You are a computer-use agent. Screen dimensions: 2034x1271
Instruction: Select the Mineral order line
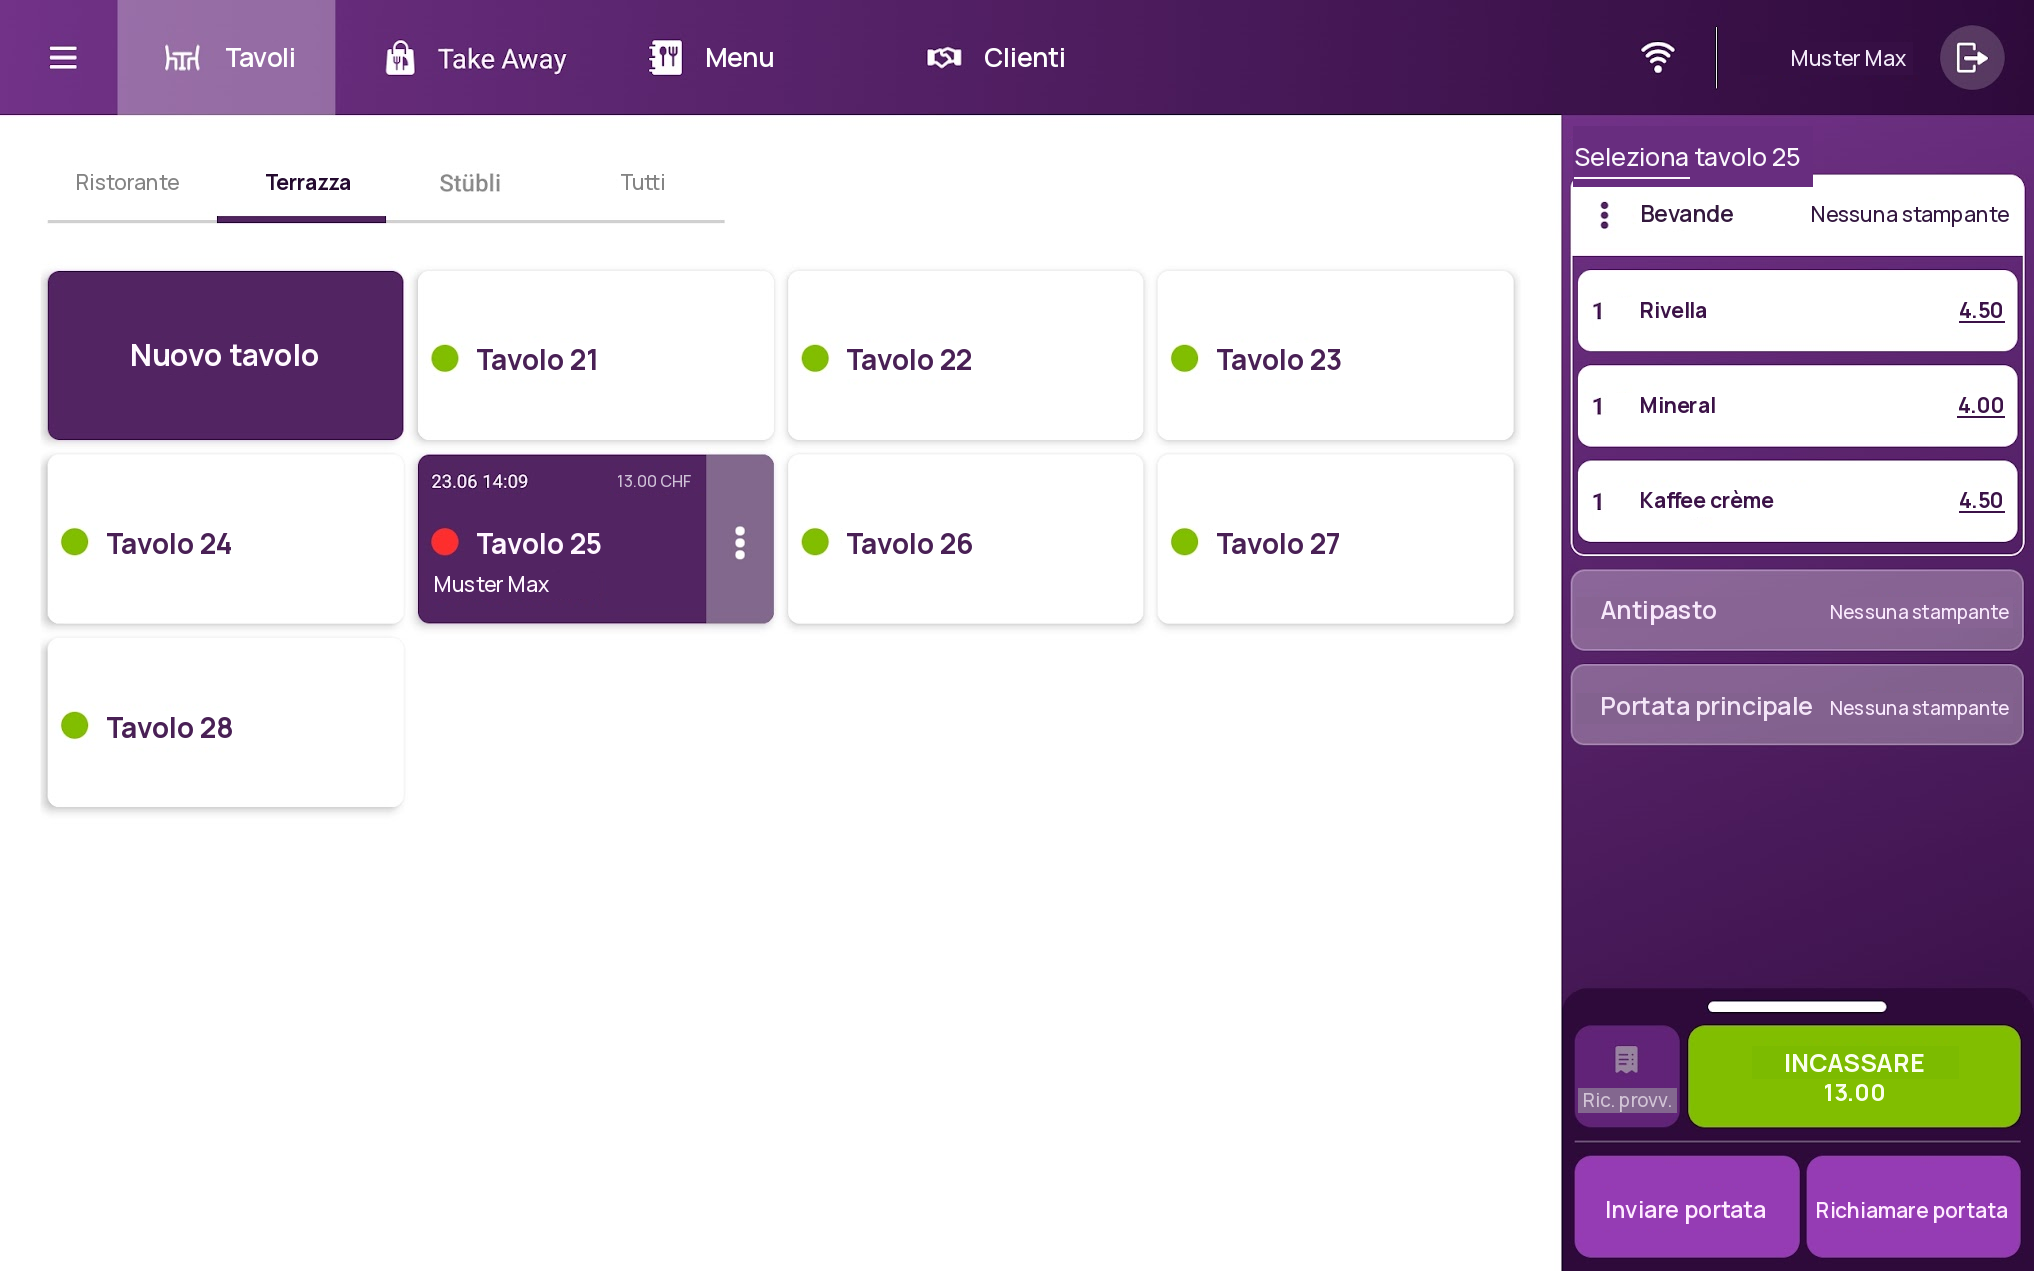tap(1797, 406)
